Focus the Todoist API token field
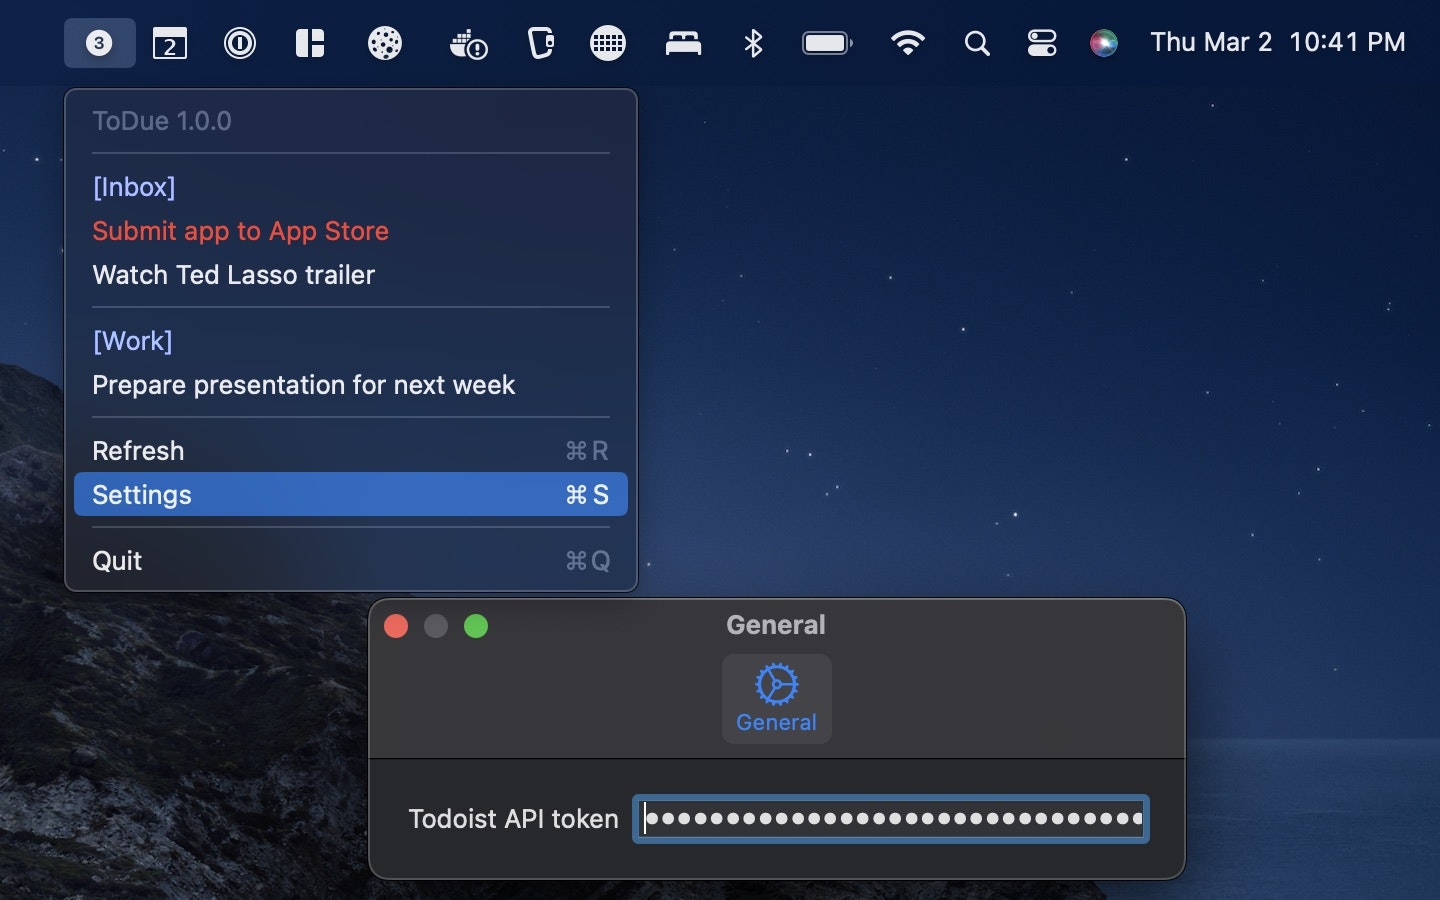 point(891,819)
